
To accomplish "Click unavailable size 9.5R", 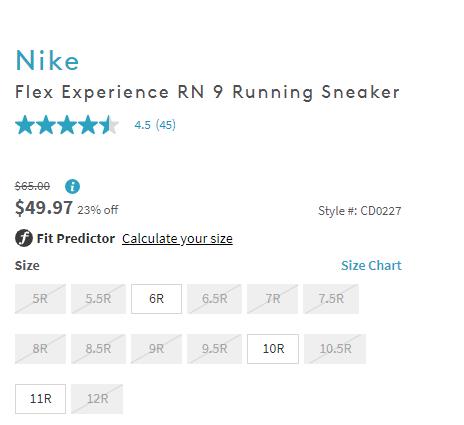I will pyautogui.click(x=214, y=349).
